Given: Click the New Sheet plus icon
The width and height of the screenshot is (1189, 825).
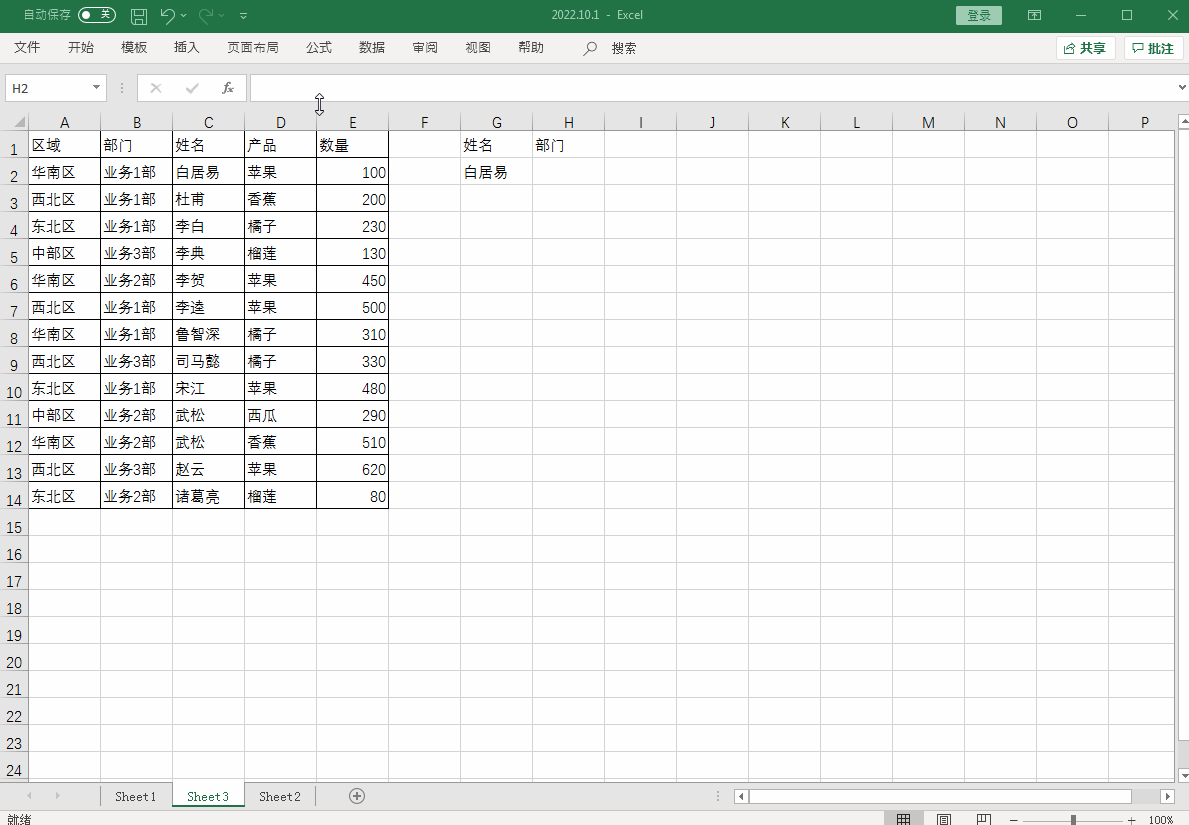Looking at the screenshot, I should 357,795.
